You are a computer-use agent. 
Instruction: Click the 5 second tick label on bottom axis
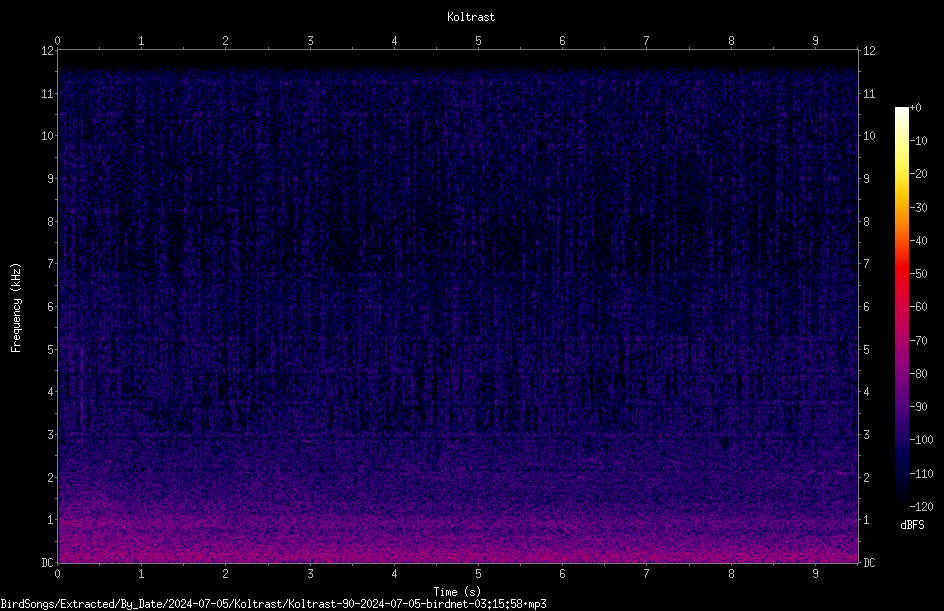pyautogui.click(x=478, y=574)
